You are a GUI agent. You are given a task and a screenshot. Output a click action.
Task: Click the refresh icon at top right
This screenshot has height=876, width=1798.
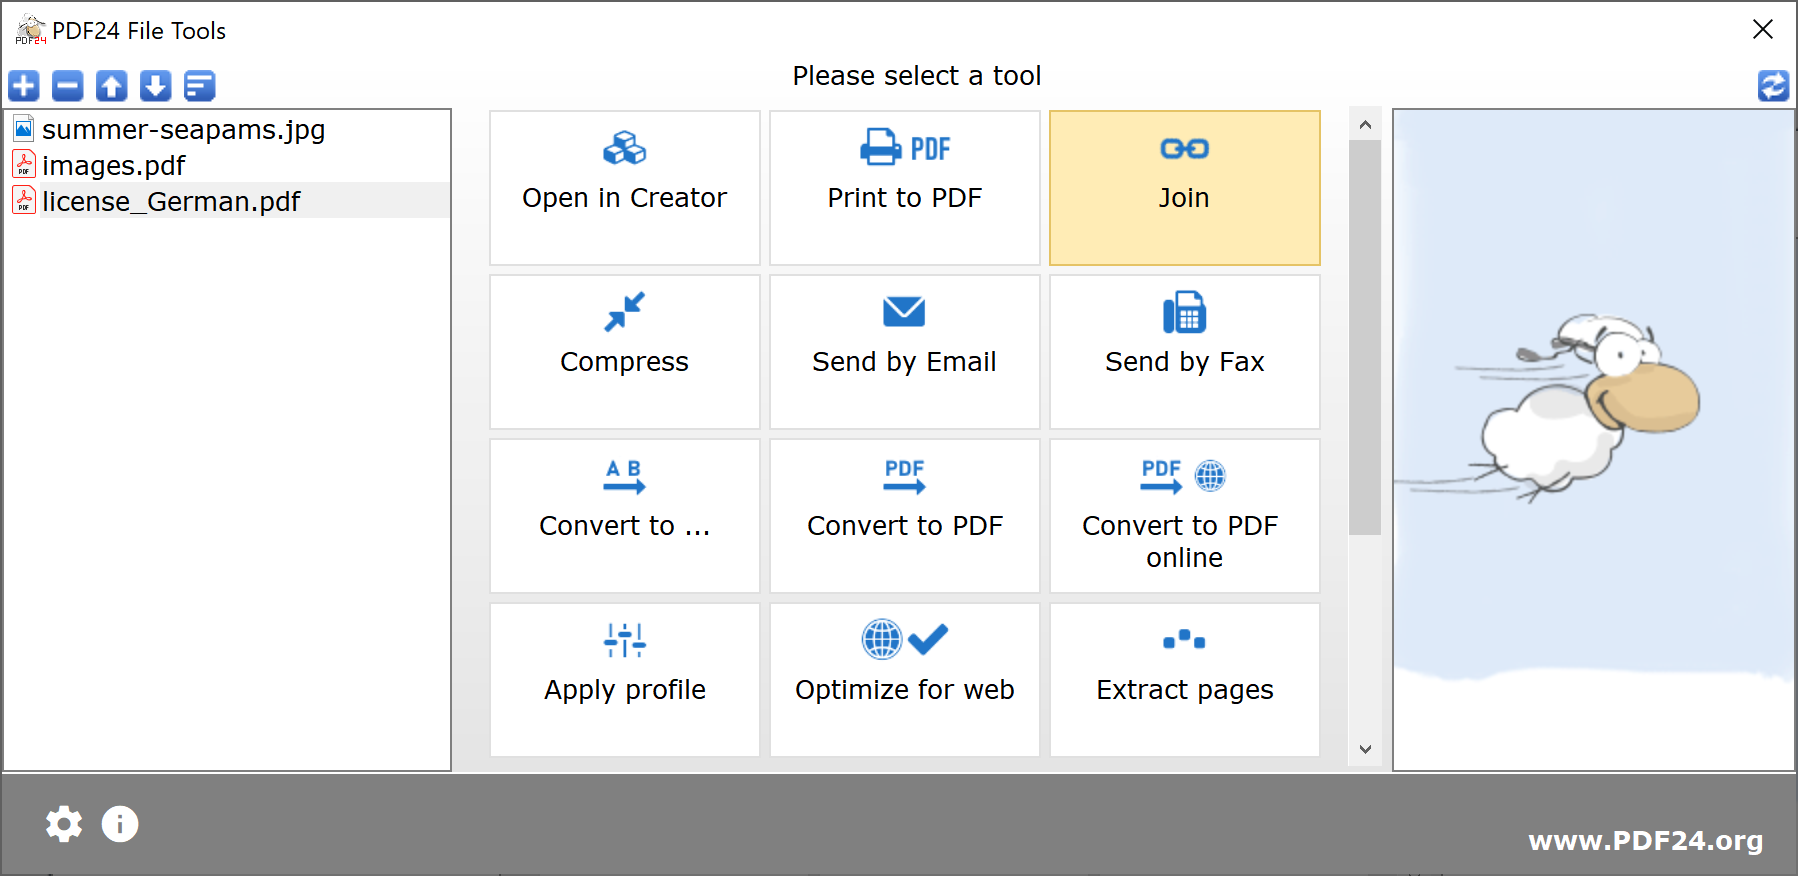[1773, 86]
